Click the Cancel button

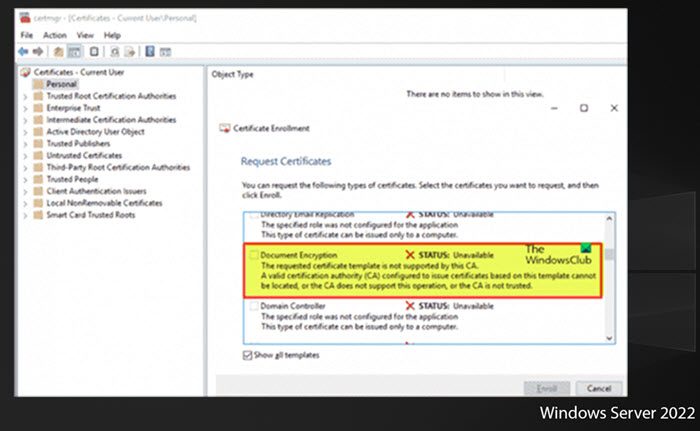tap(599, 388)
